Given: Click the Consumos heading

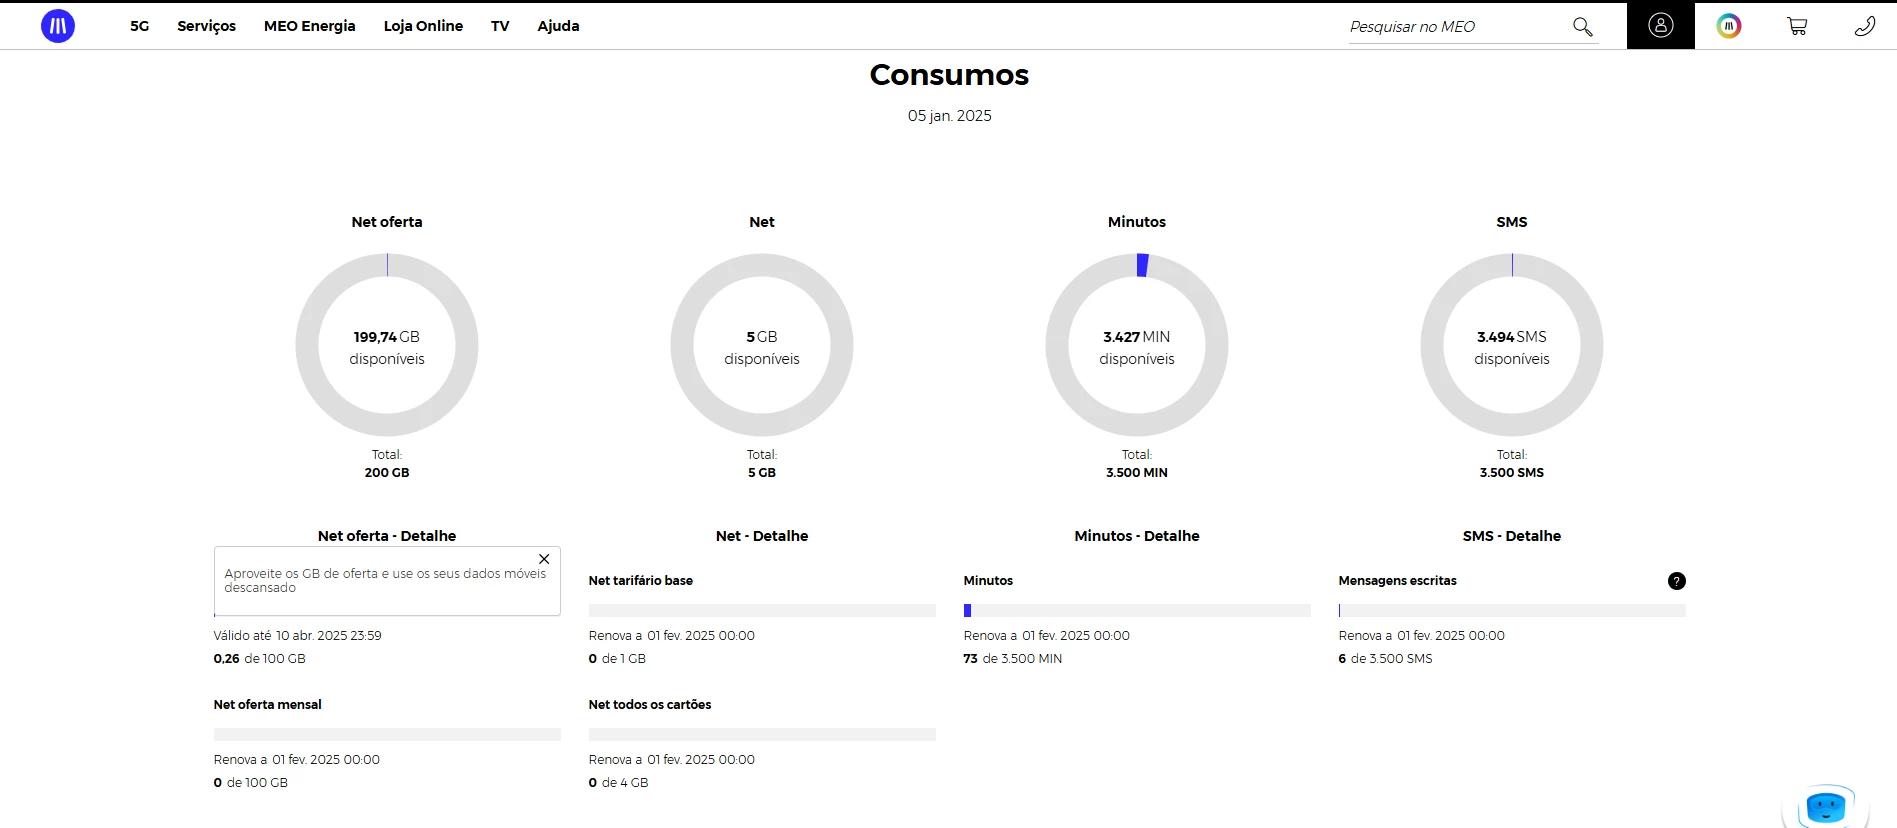Looking at the screenshot, I should tap(949, 75).
